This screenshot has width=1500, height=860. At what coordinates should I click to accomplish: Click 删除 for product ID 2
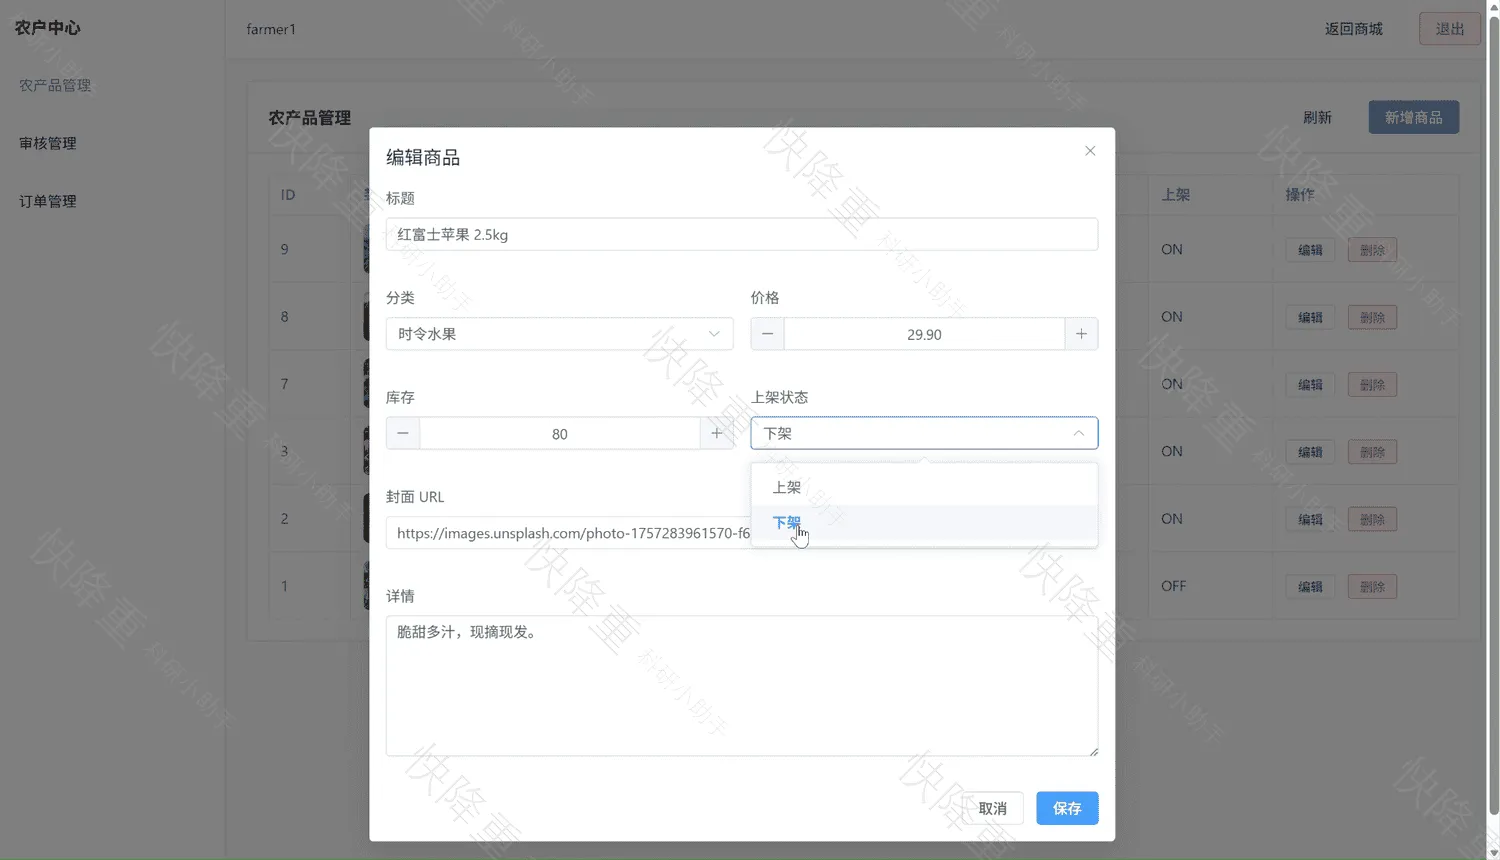pyautogui.click(x=1372, y=519)
